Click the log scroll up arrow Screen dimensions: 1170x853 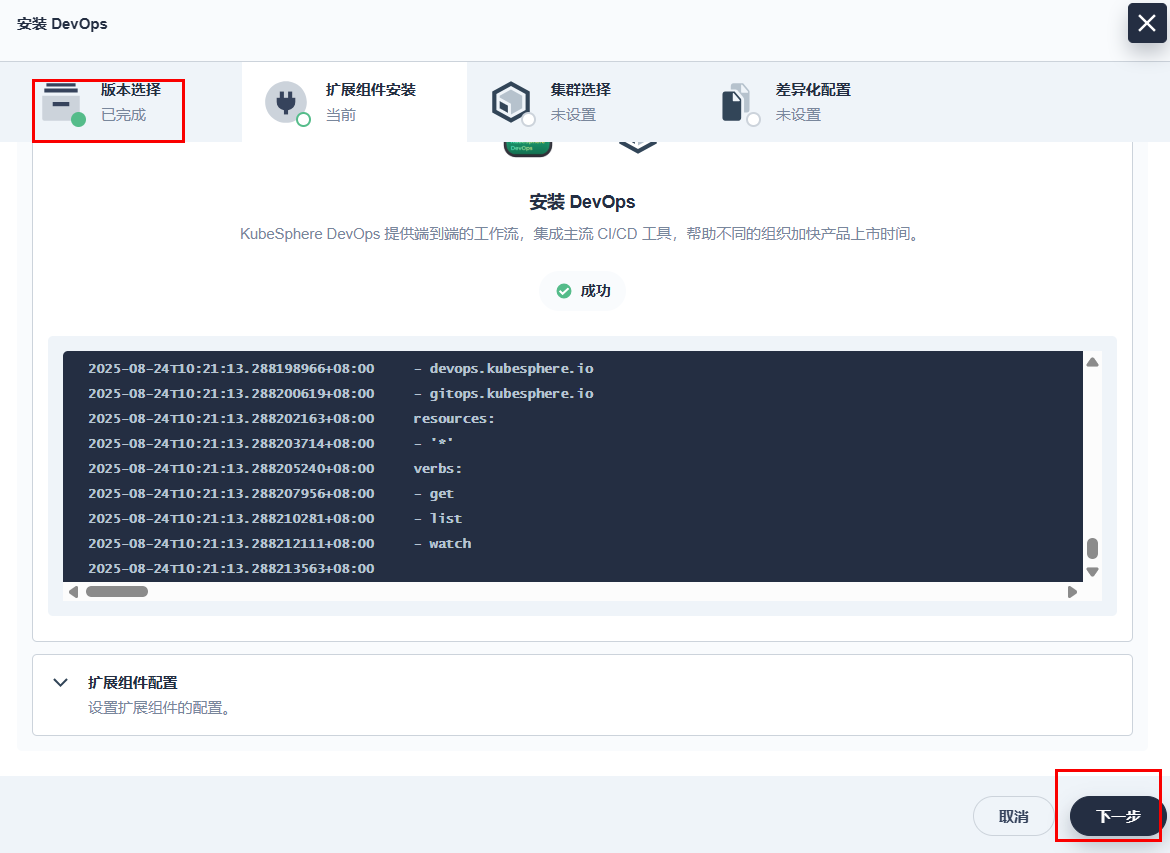click(1092, 363)
